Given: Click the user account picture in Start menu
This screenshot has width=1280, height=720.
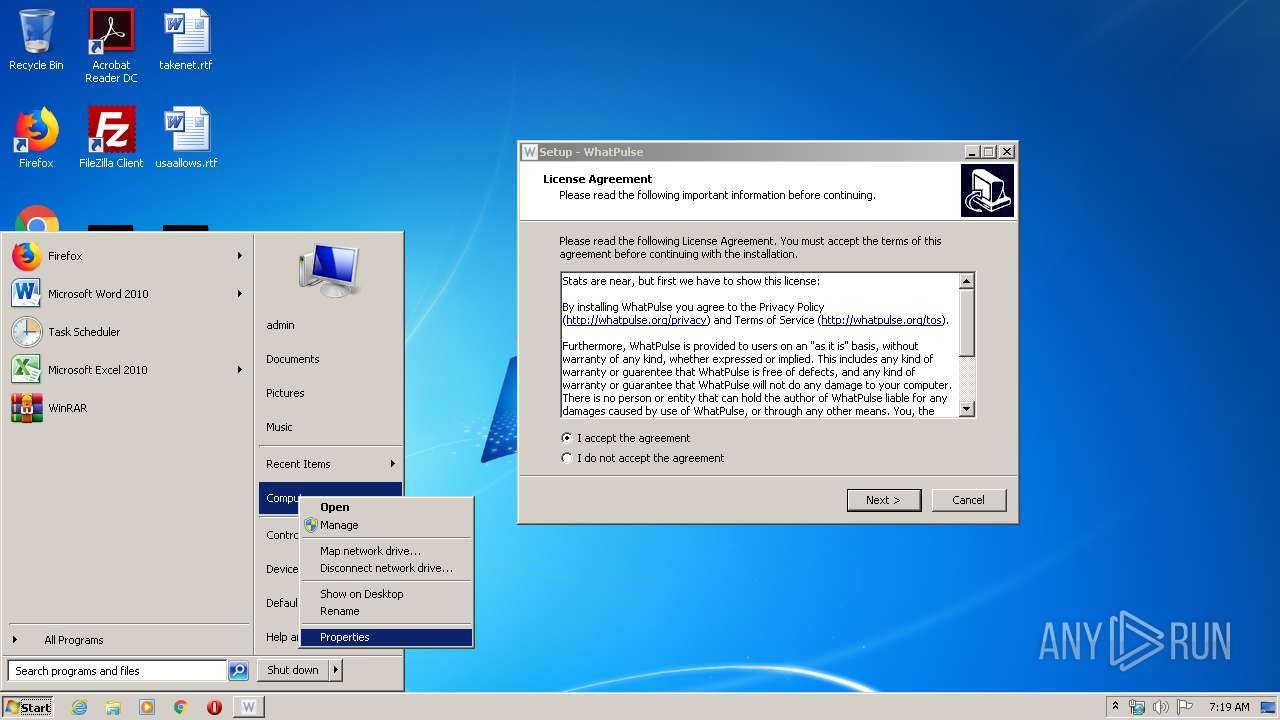Looking at the screenshot, I should (329, 271).
